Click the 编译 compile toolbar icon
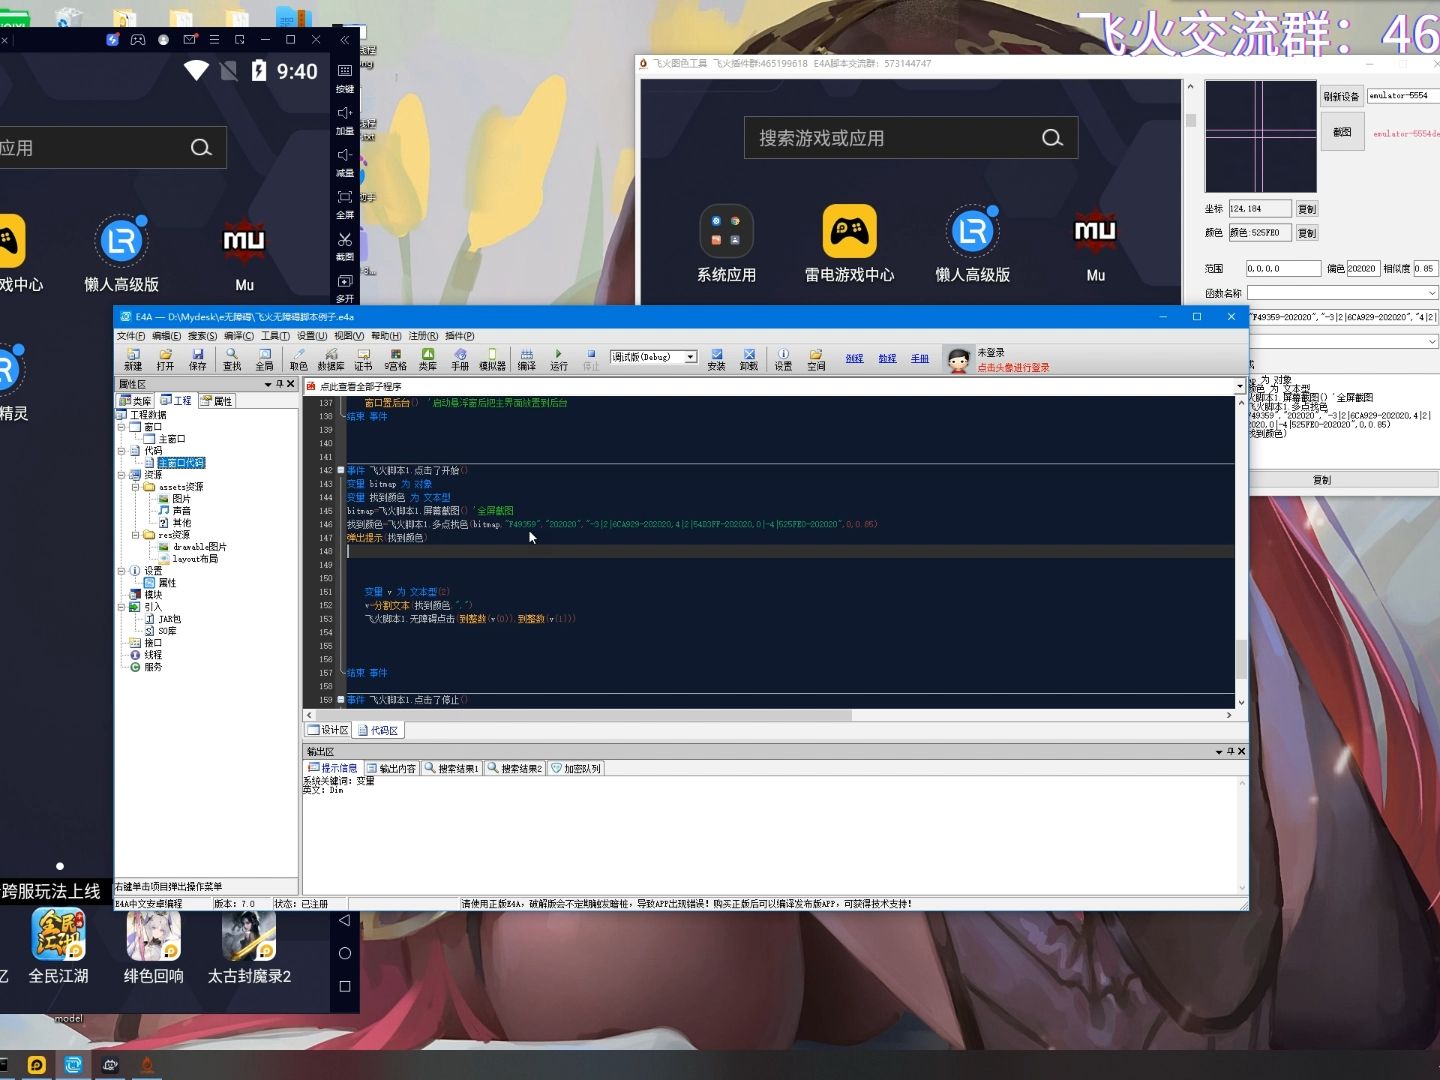This screenshot has width=1440, height=1080. [527, 359]
